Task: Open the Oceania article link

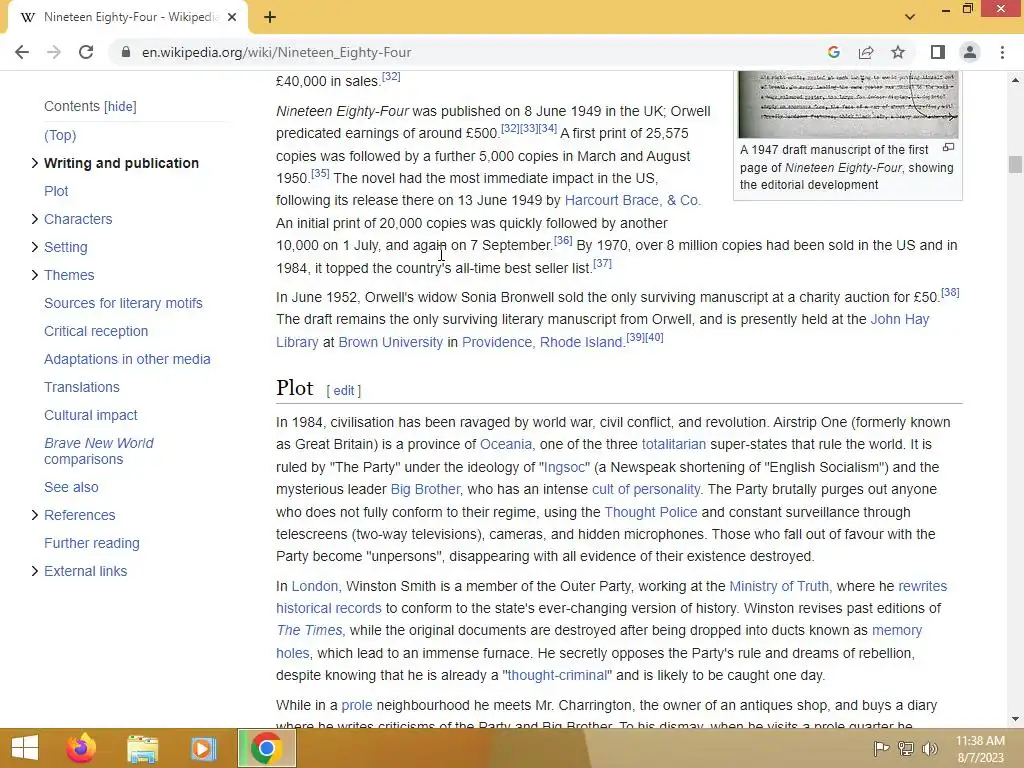Action: click(x=506, y=445)
